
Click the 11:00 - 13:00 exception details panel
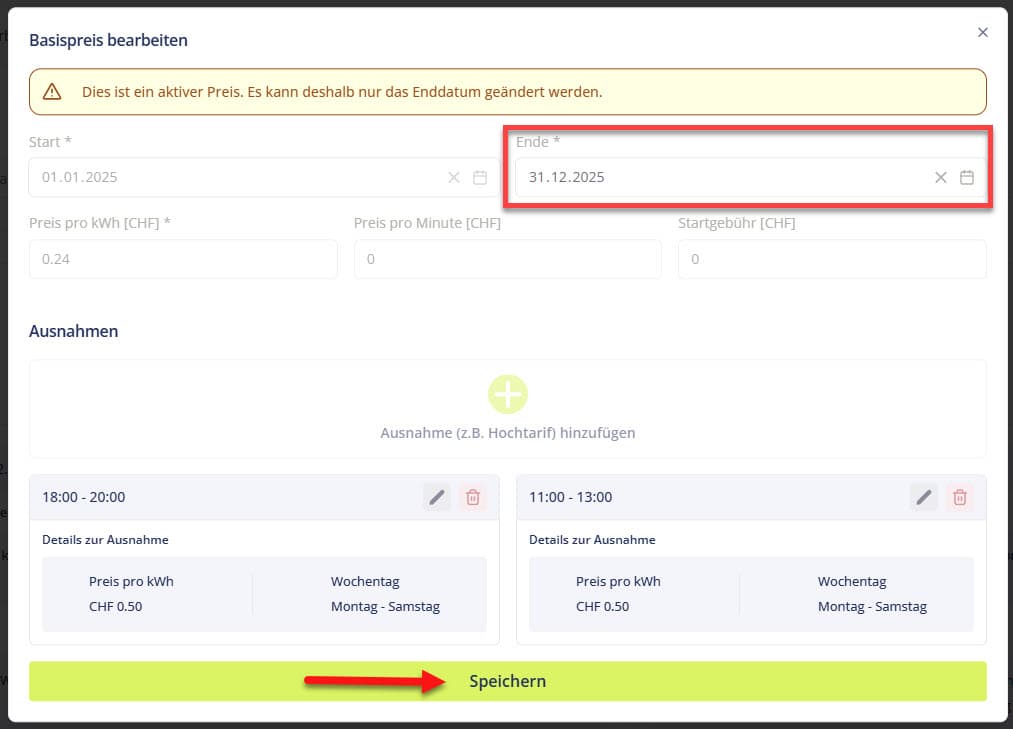click(751, 594)
